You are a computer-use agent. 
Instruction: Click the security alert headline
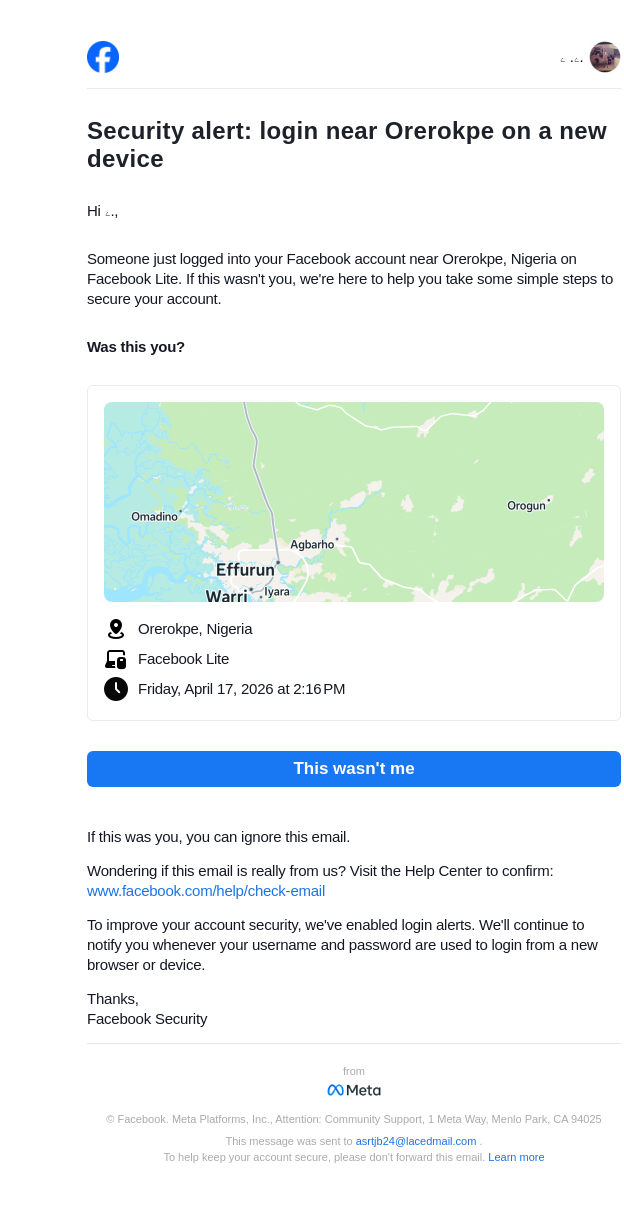point(347,145)
